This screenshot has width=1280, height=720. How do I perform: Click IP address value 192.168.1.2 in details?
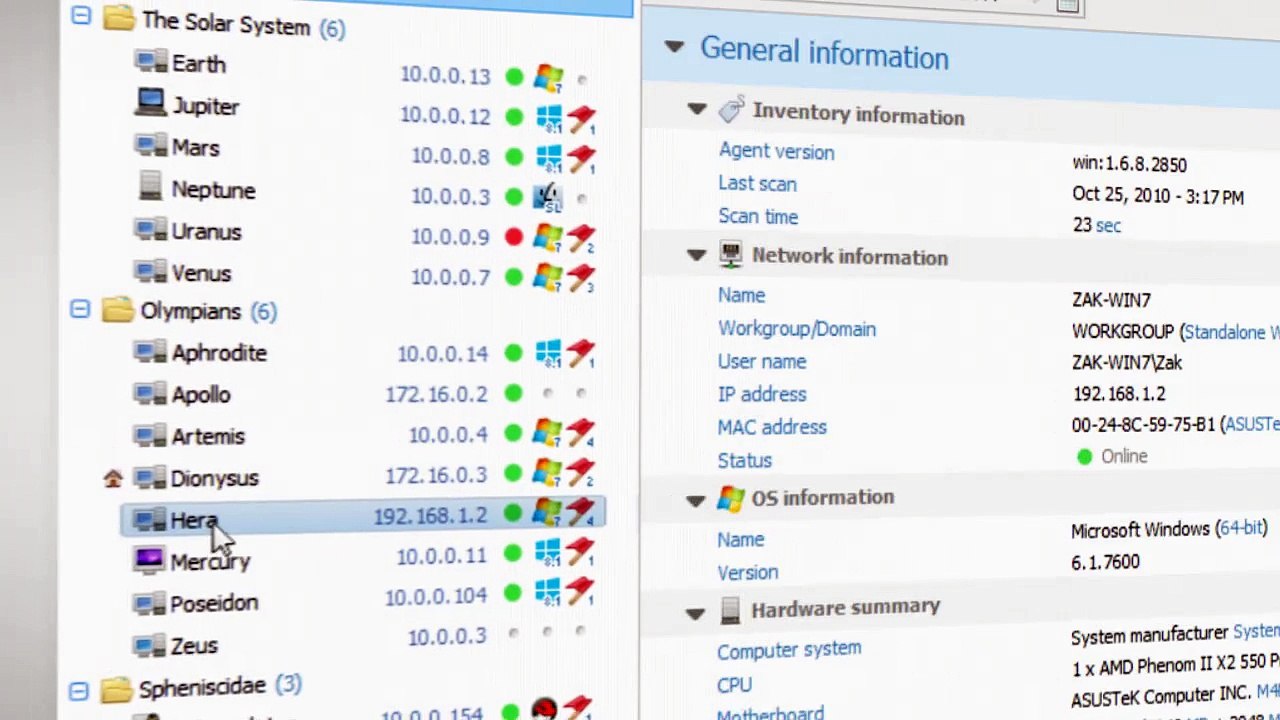coord(1119,394)
